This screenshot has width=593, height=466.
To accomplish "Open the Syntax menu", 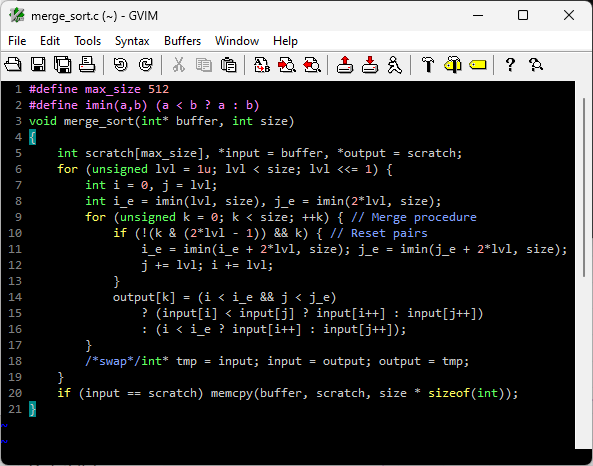I will 132,41.
